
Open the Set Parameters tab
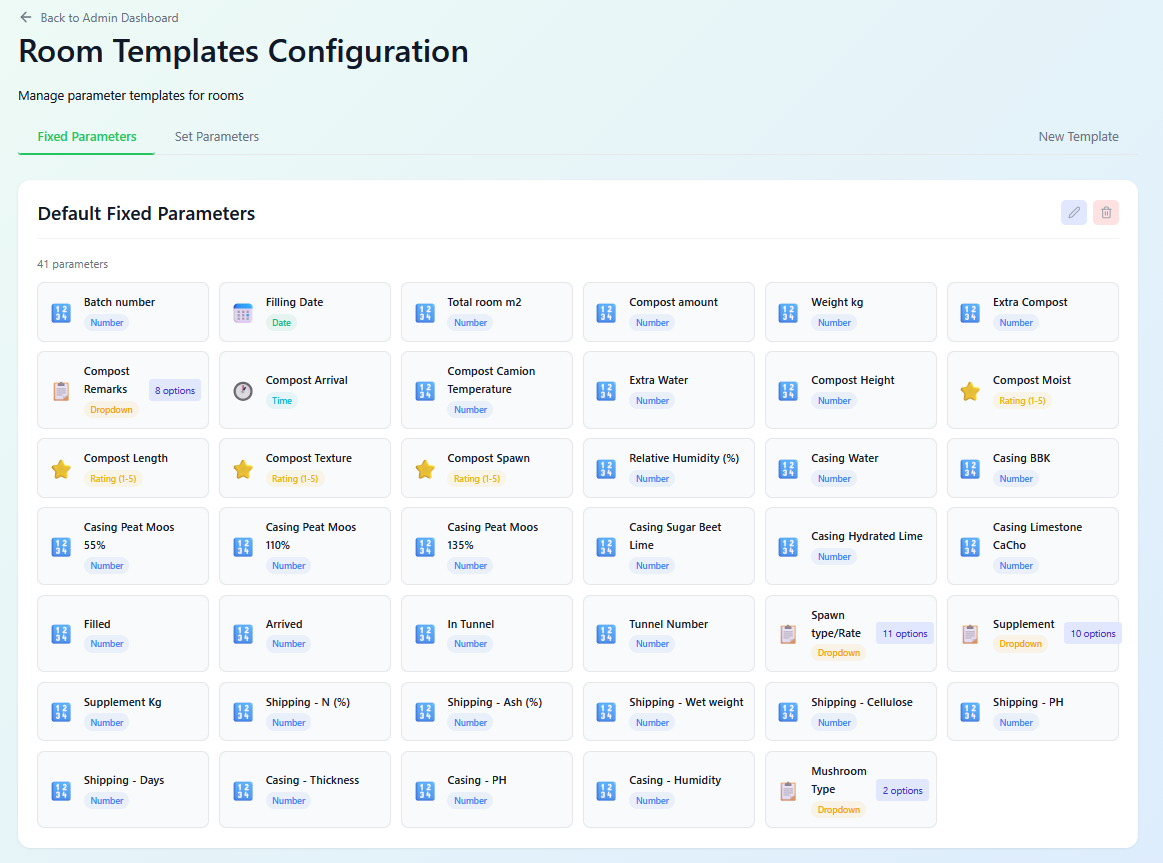click(x=217, y=136)
